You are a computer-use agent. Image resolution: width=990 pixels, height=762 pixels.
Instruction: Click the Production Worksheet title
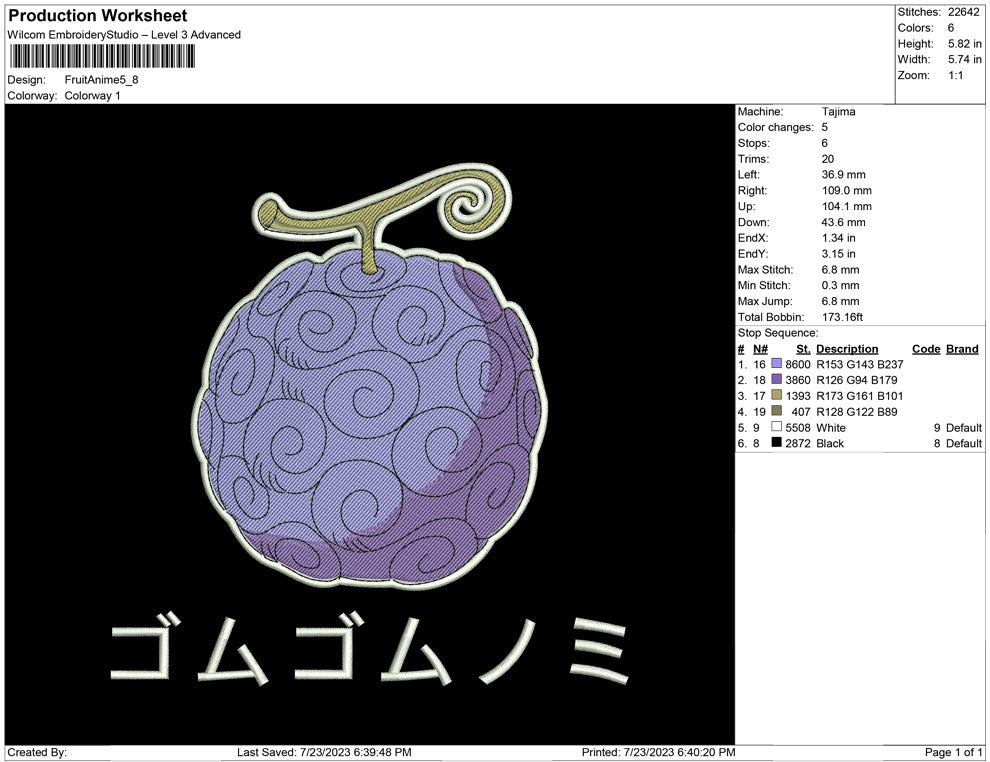98,16
